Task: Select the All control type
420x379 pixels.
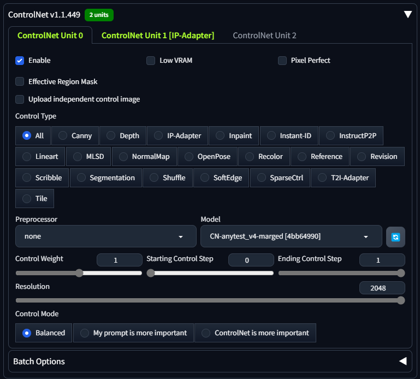Action: click(33, 136)
